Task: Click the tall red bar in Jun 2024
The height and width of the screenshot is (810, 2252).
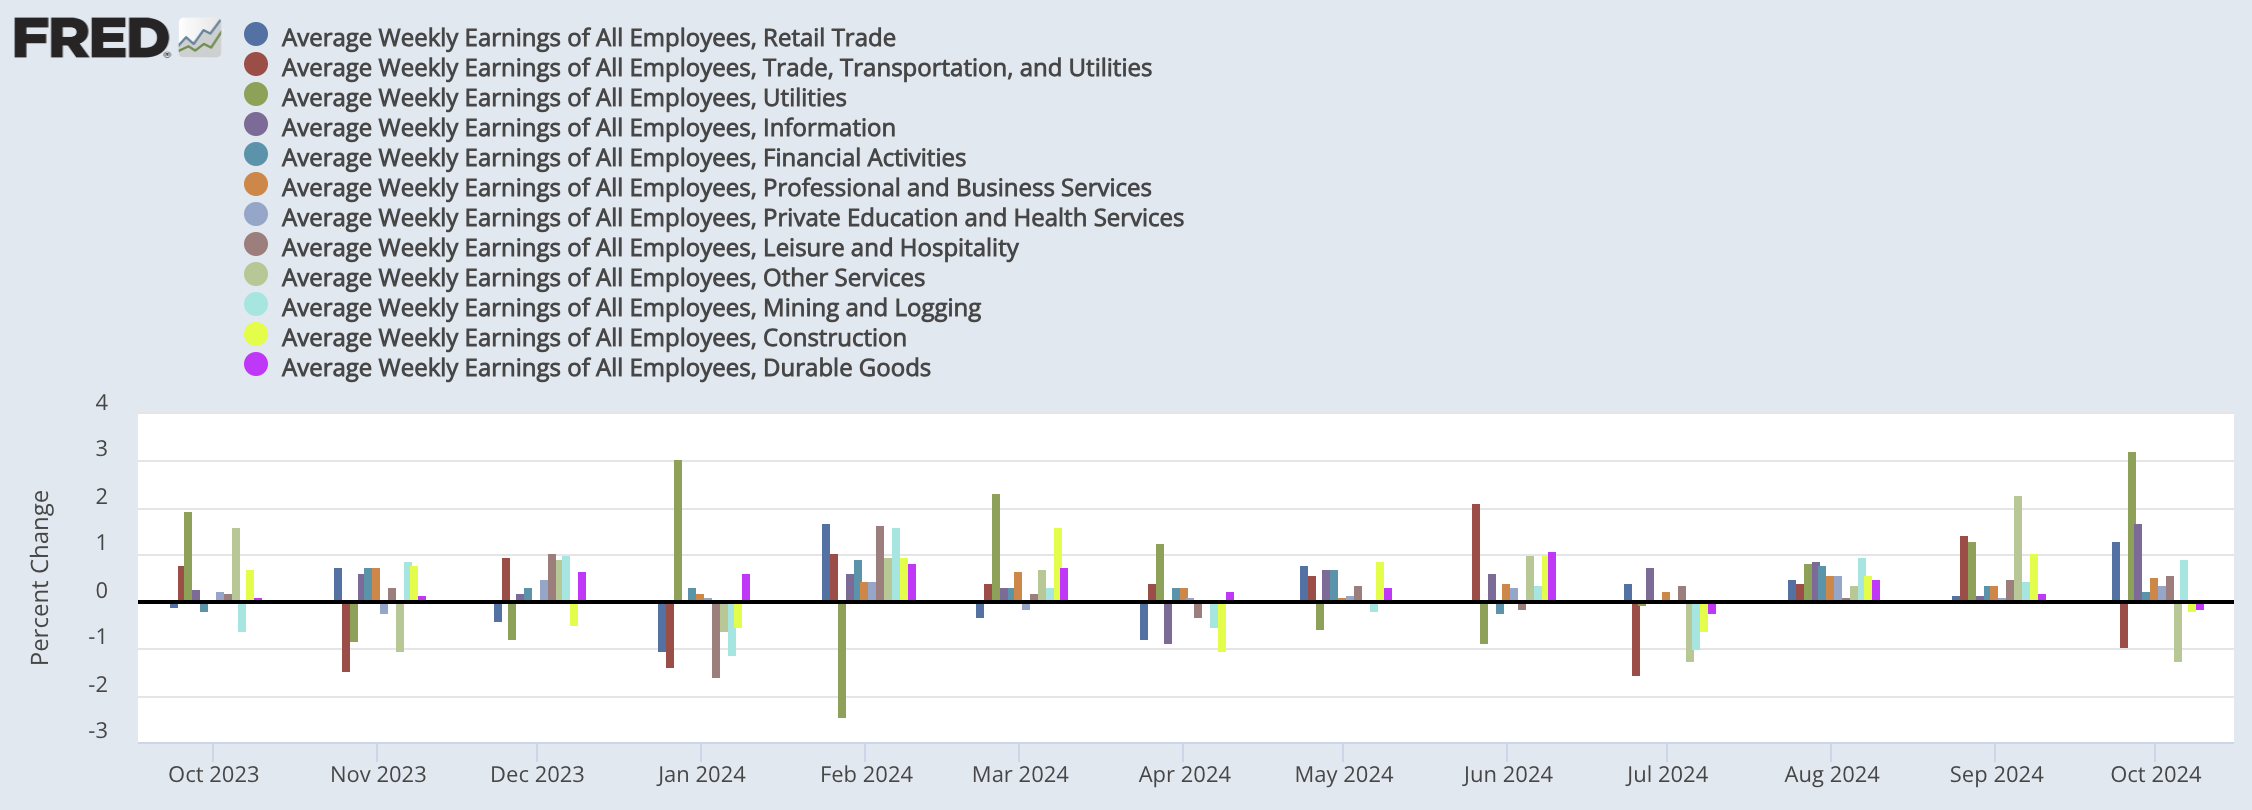Action: [x=1476, y=552]
